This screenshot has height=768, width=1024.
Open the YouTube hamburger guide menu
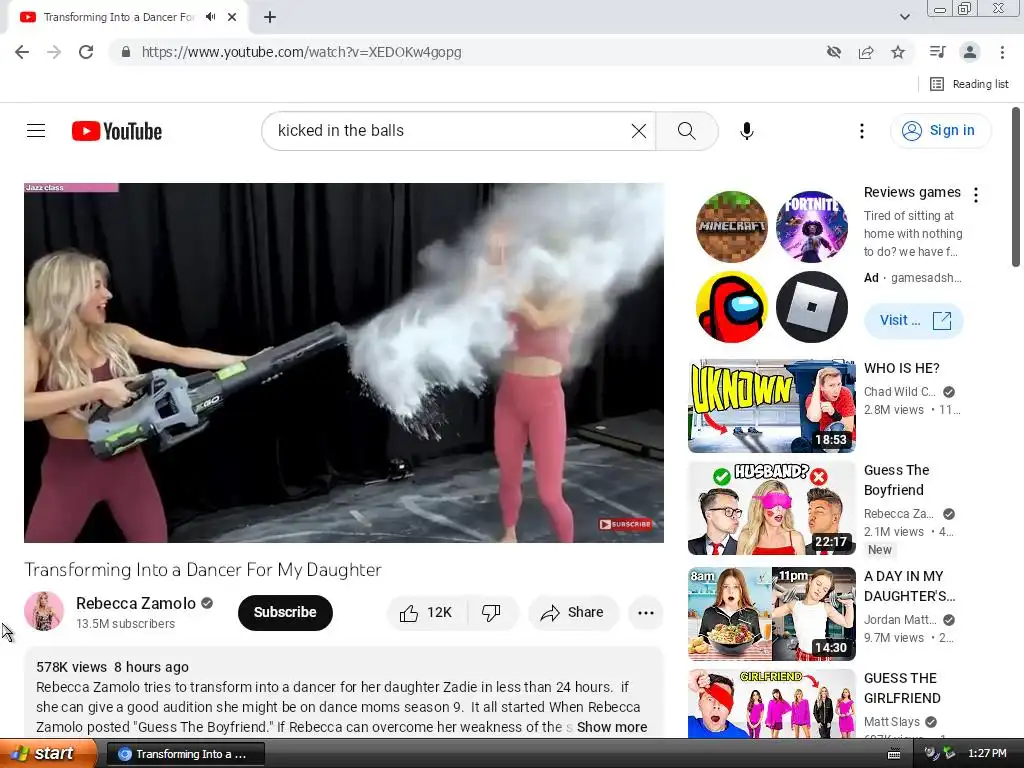(36, 131)
